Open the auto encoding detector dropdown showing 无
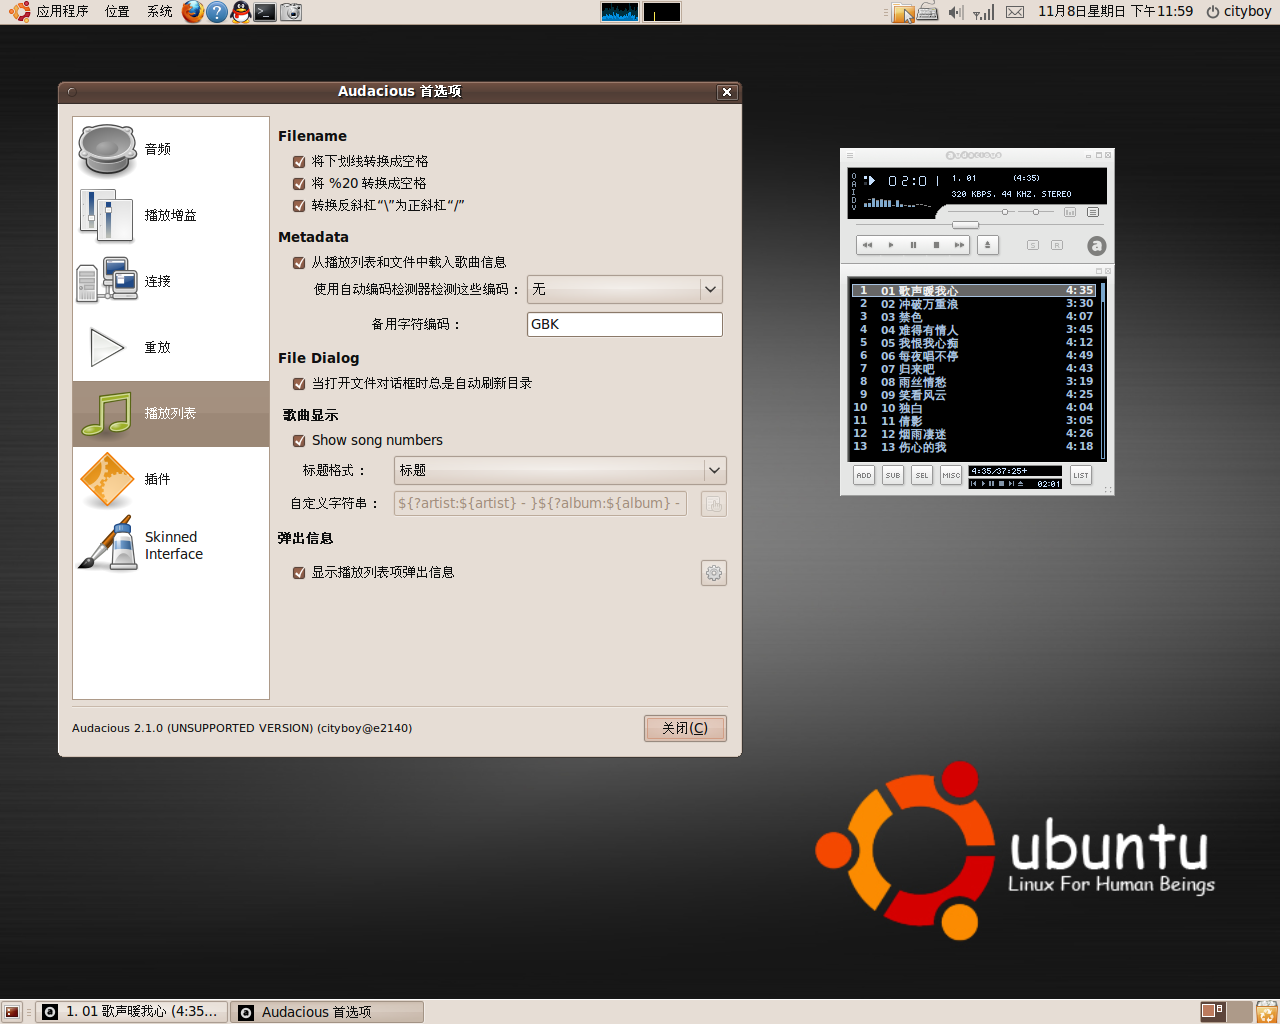This screenshot has width=1280, height=1024. (624, 289)
